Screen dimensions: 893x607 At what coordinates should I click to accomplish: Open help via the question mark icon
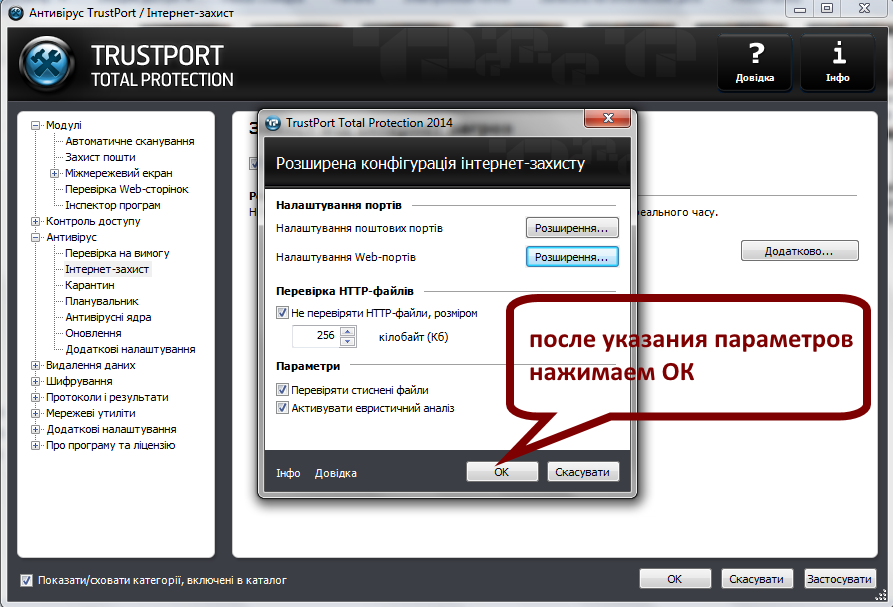[x=754, y=61]
